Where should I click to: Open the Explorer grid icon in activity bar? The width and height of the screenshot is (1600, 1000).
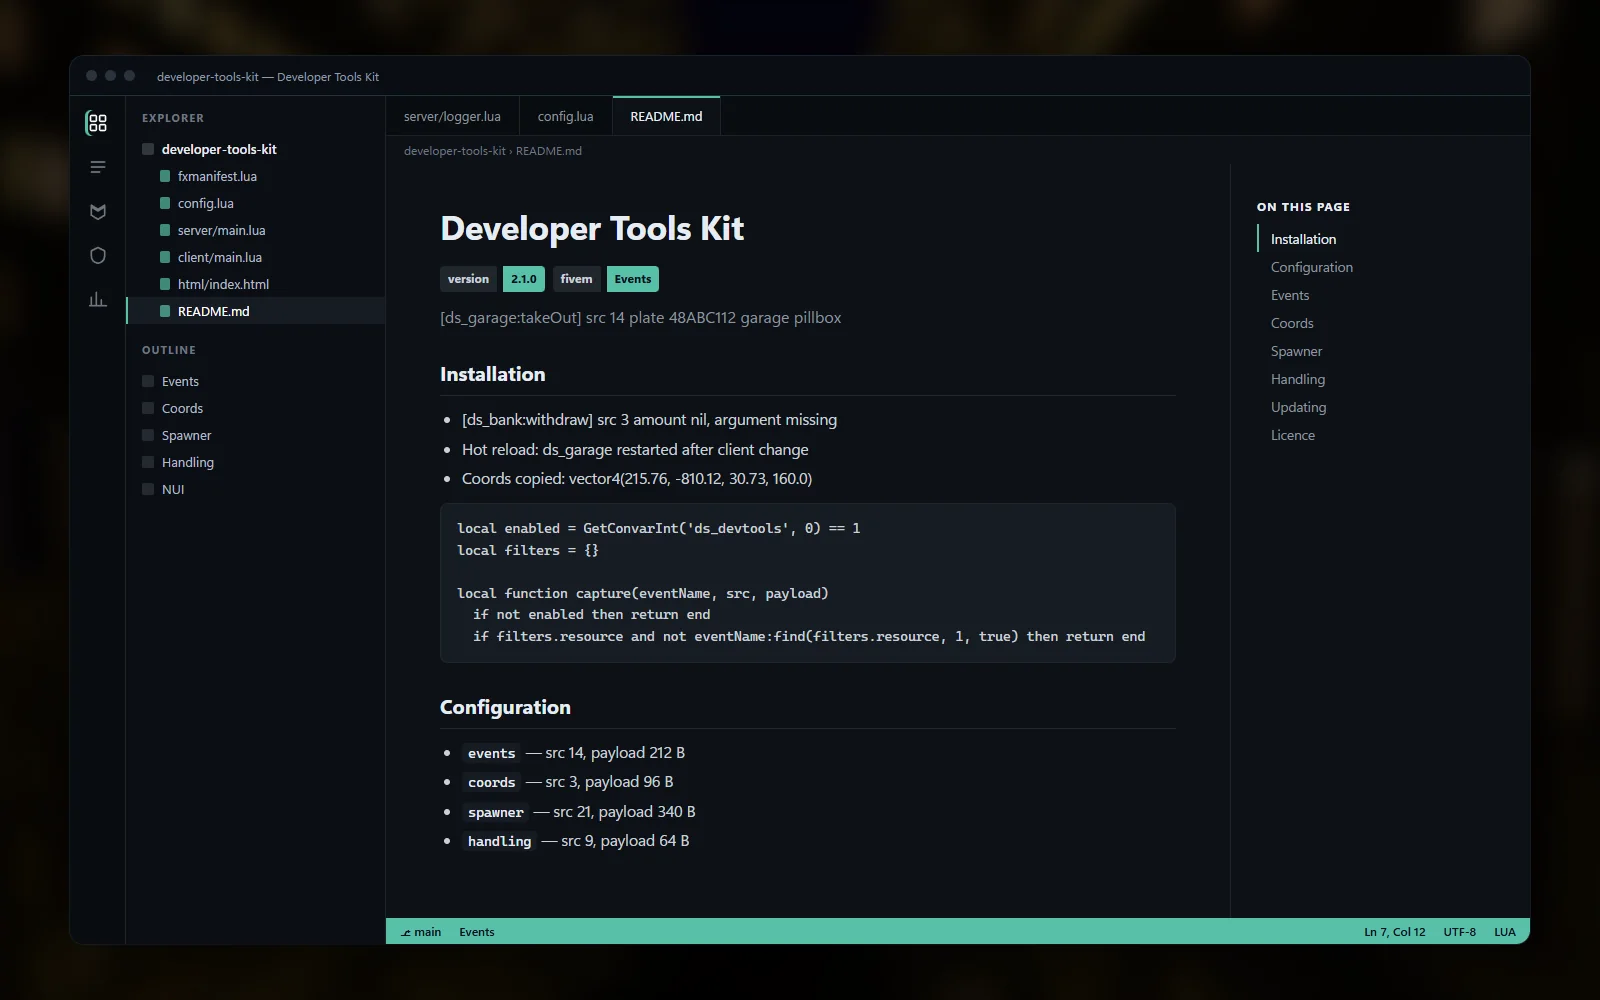tap(97, 123)
